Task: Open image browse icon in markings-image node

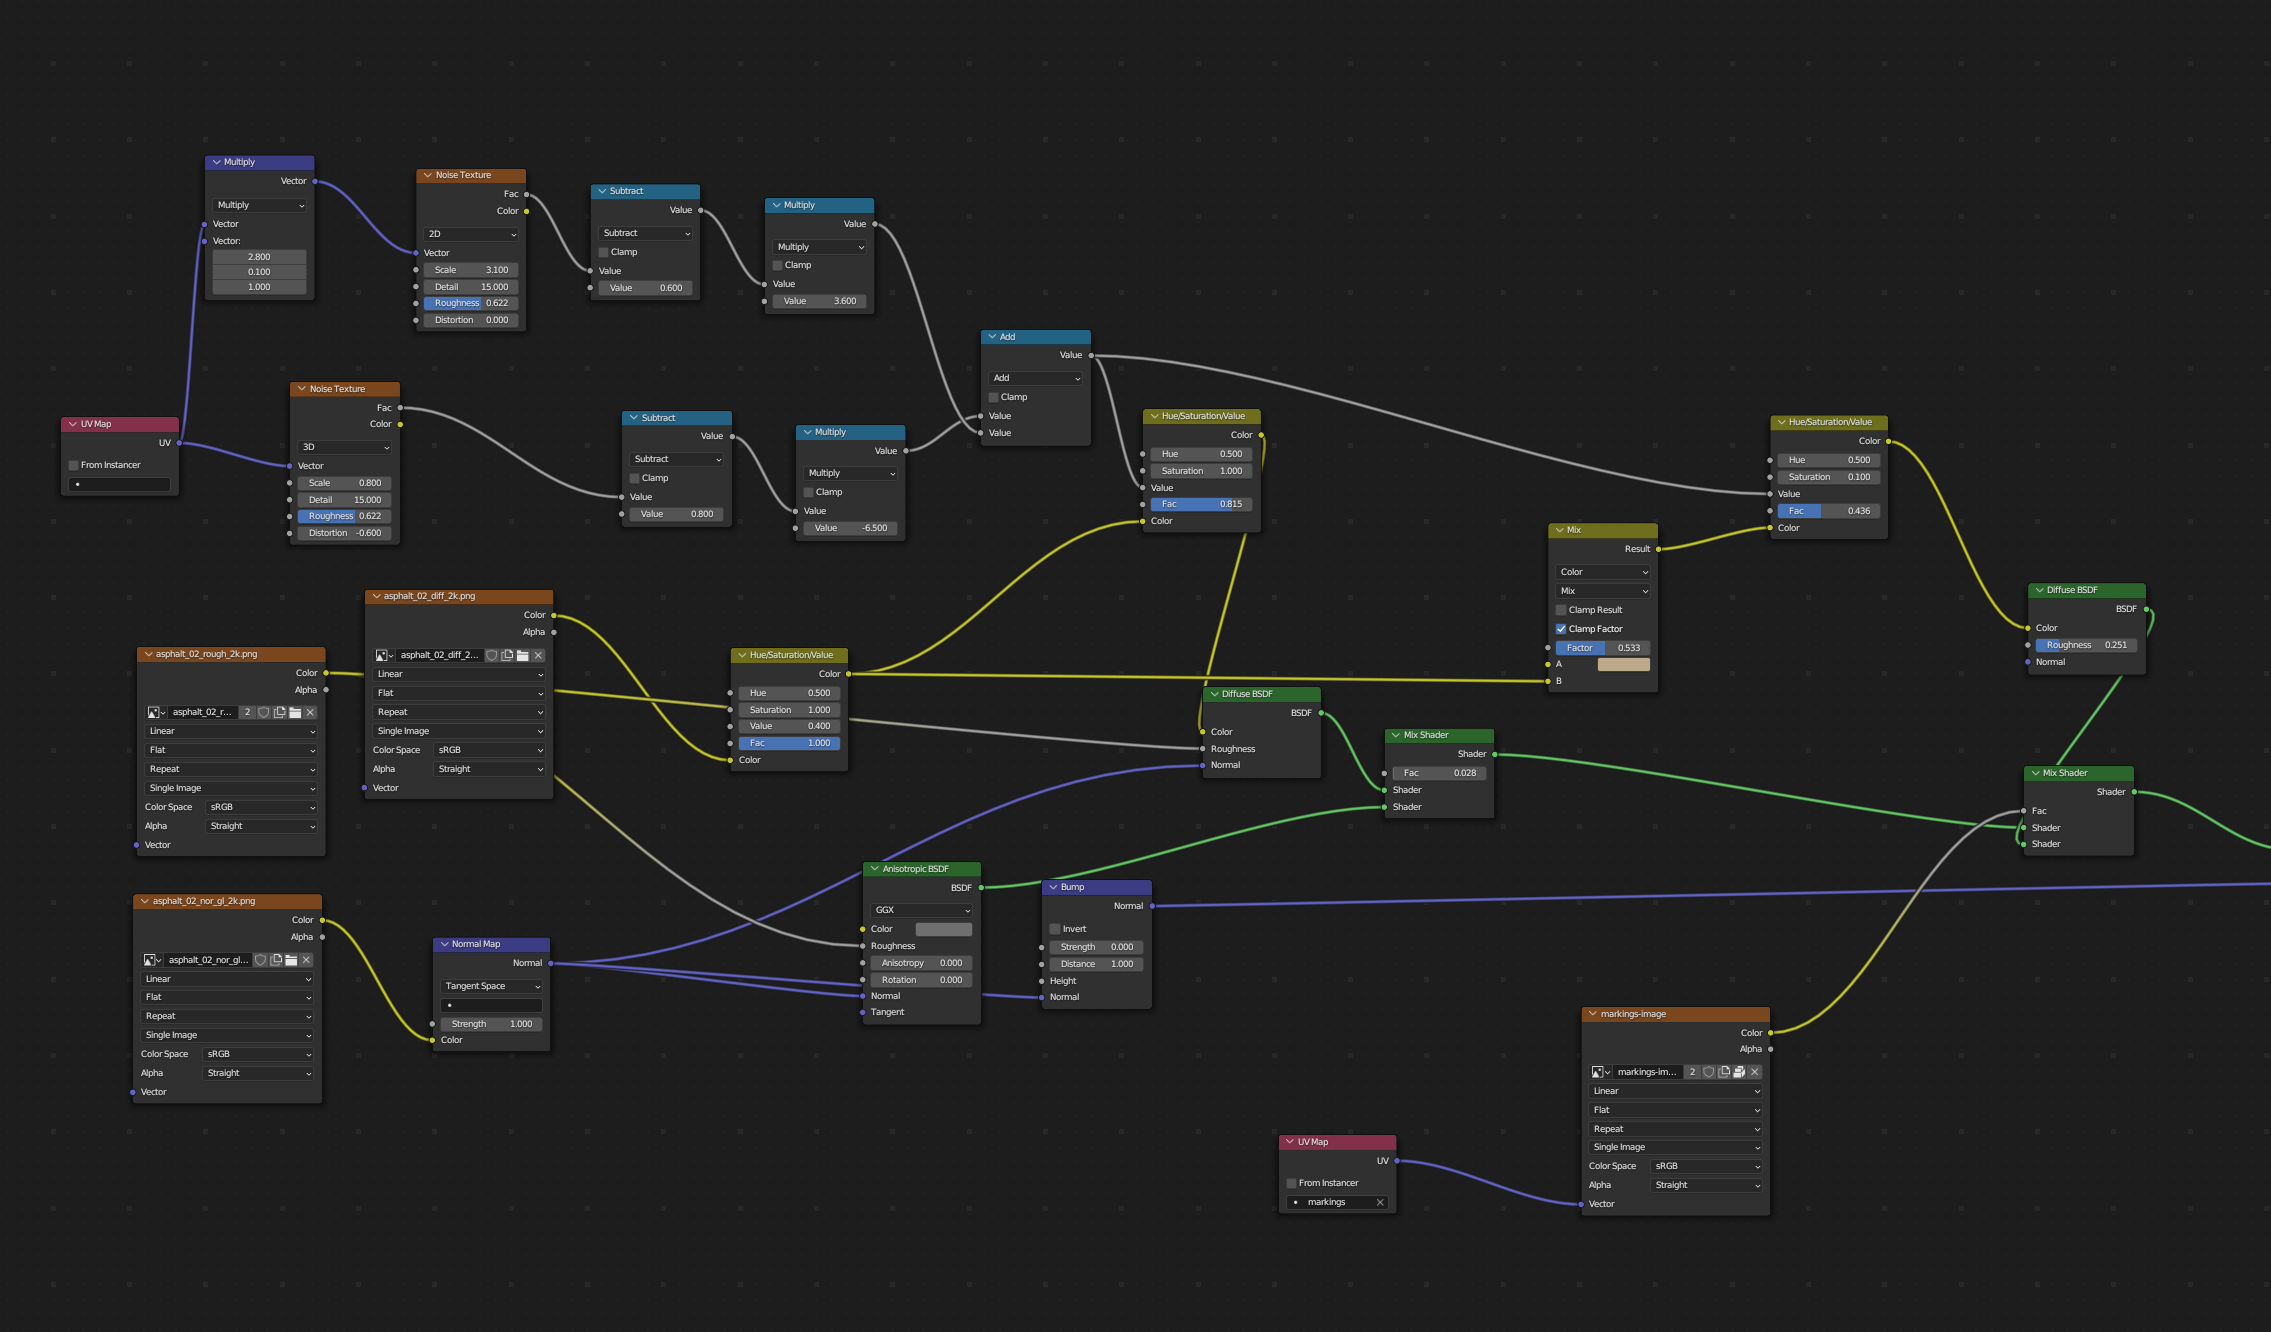Action: (x=1600, y=1072)
